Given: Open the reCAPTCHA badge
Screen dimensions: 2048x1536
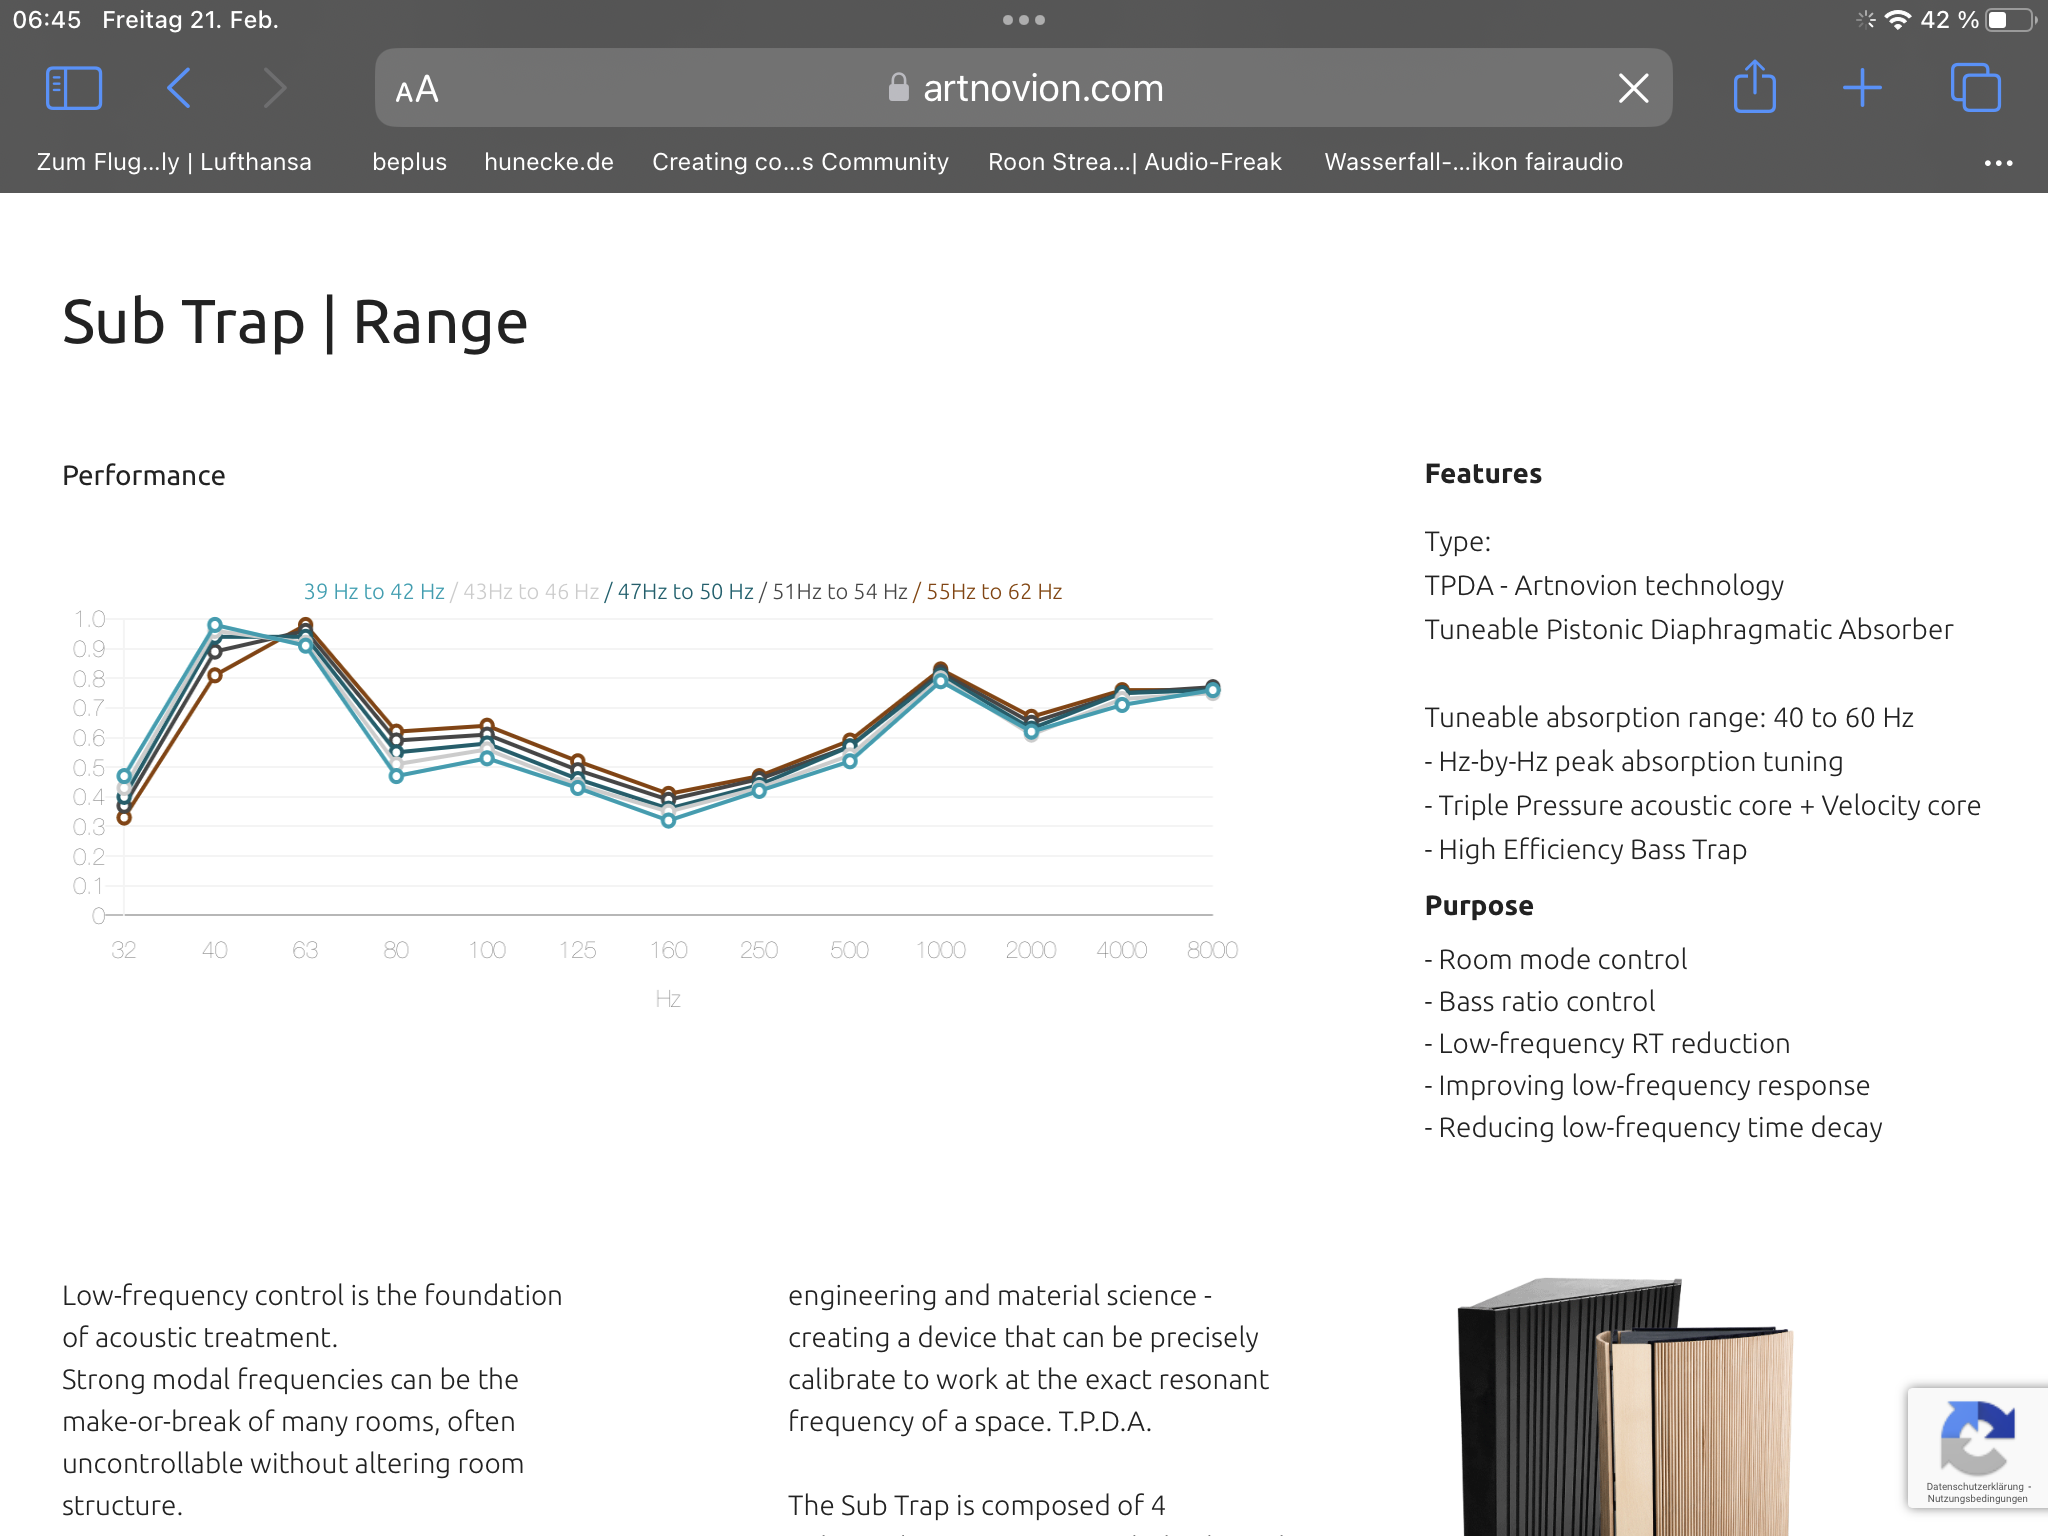Looking at the screenshot, I should (x=1977, y=1447).
